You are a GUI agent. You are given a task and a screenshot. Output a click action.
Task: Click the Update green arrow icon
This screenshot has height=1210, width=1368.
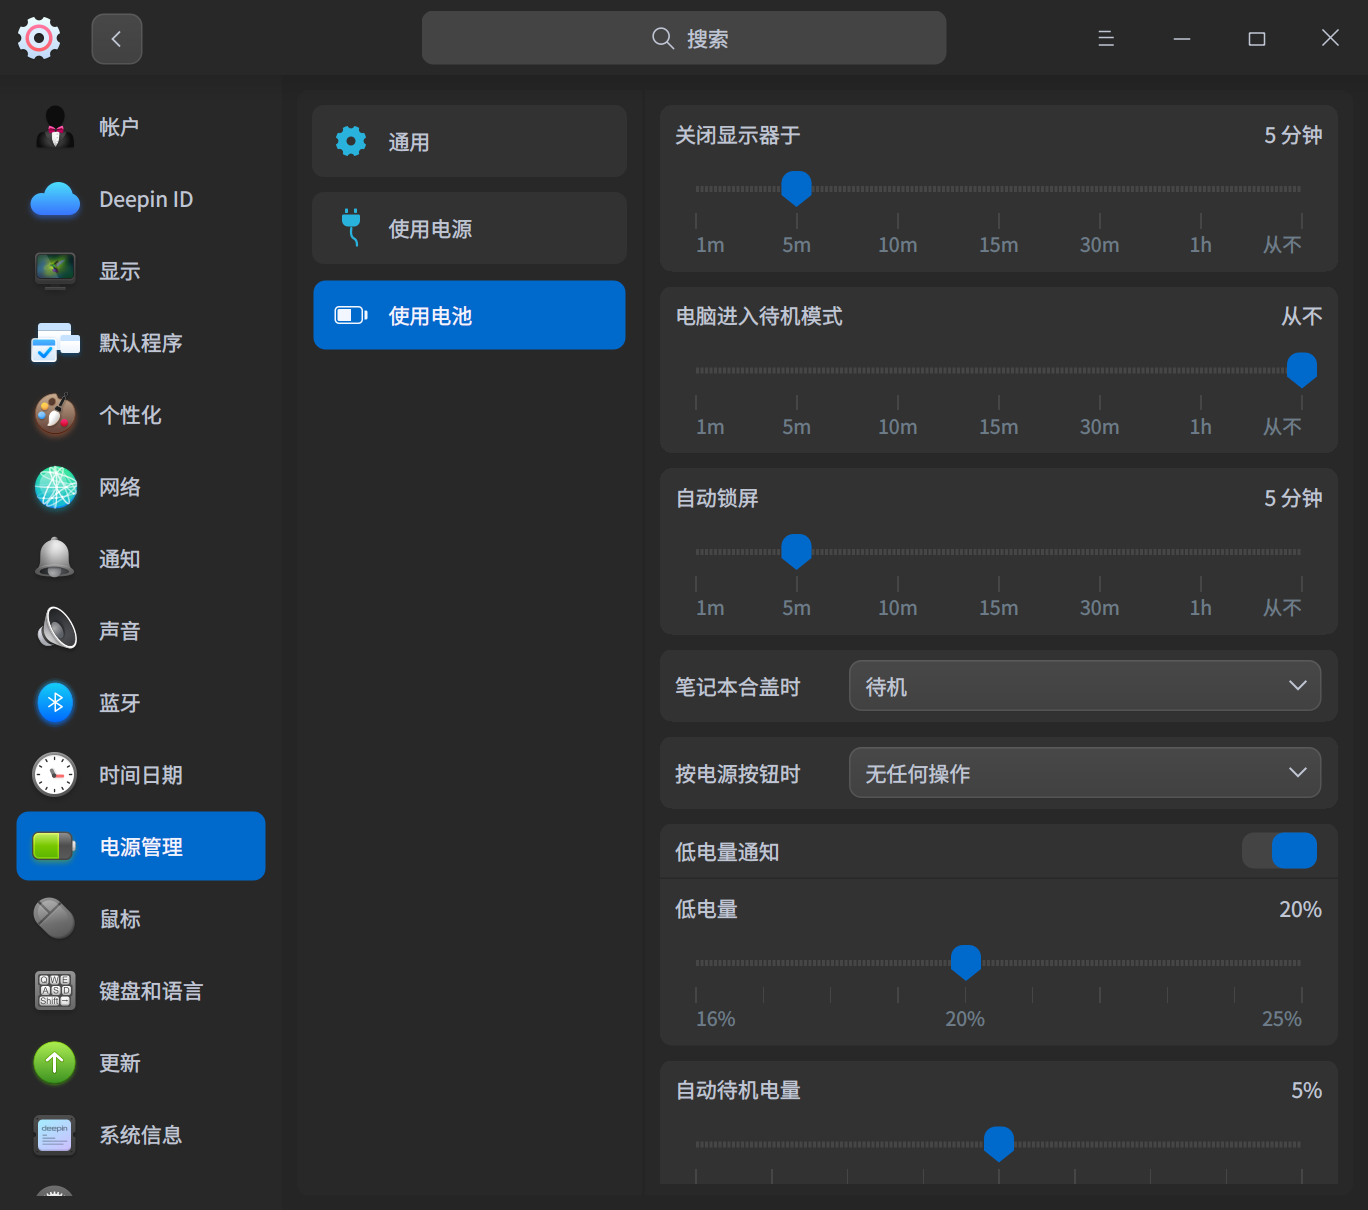(55, 1063)
